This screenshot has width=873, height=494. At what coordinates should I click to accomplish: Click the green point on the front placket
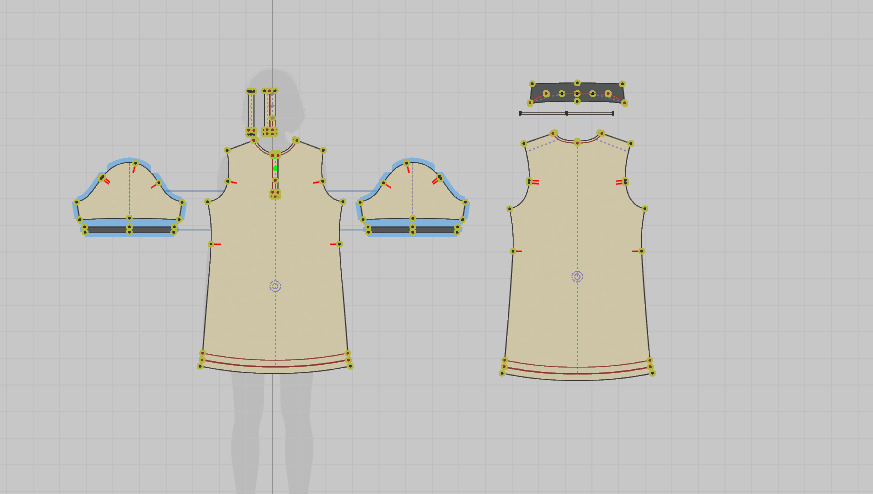coord(275,168)
